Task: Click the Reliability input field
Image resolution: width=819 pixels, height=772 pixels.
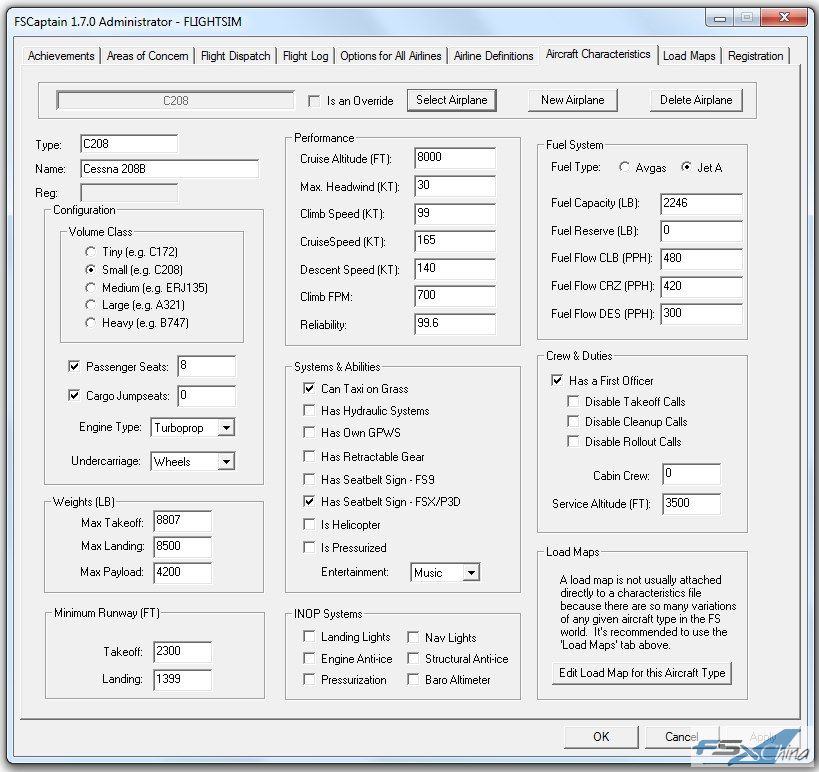Action: click(455, 324)
